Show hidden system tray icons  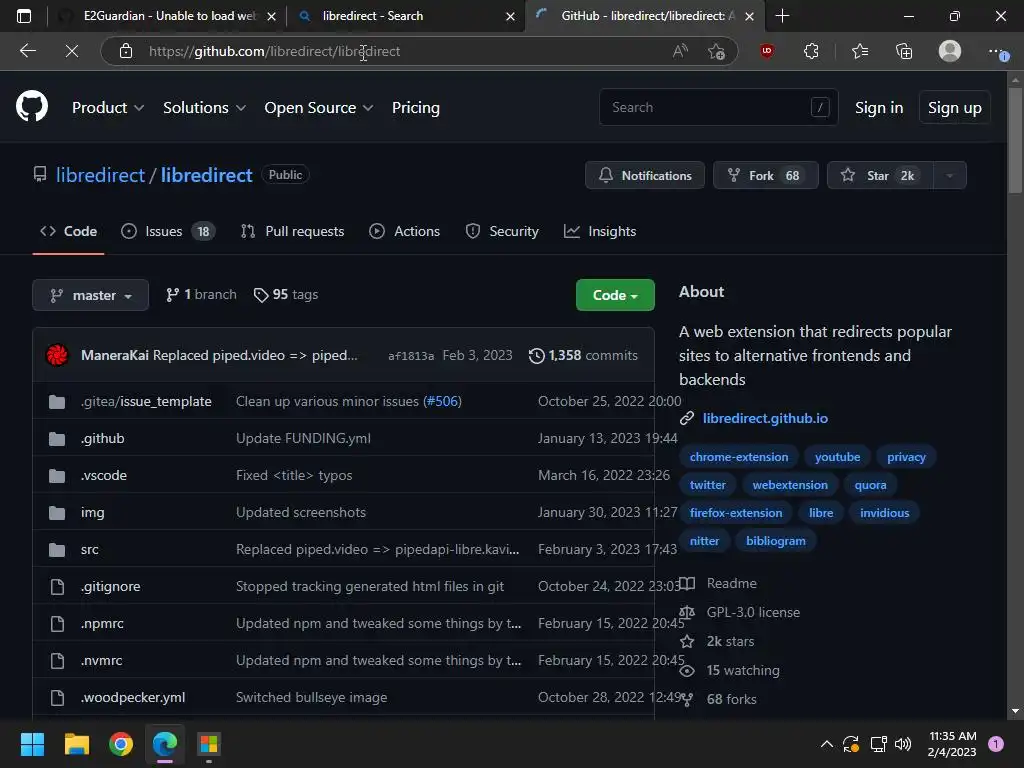826,744
